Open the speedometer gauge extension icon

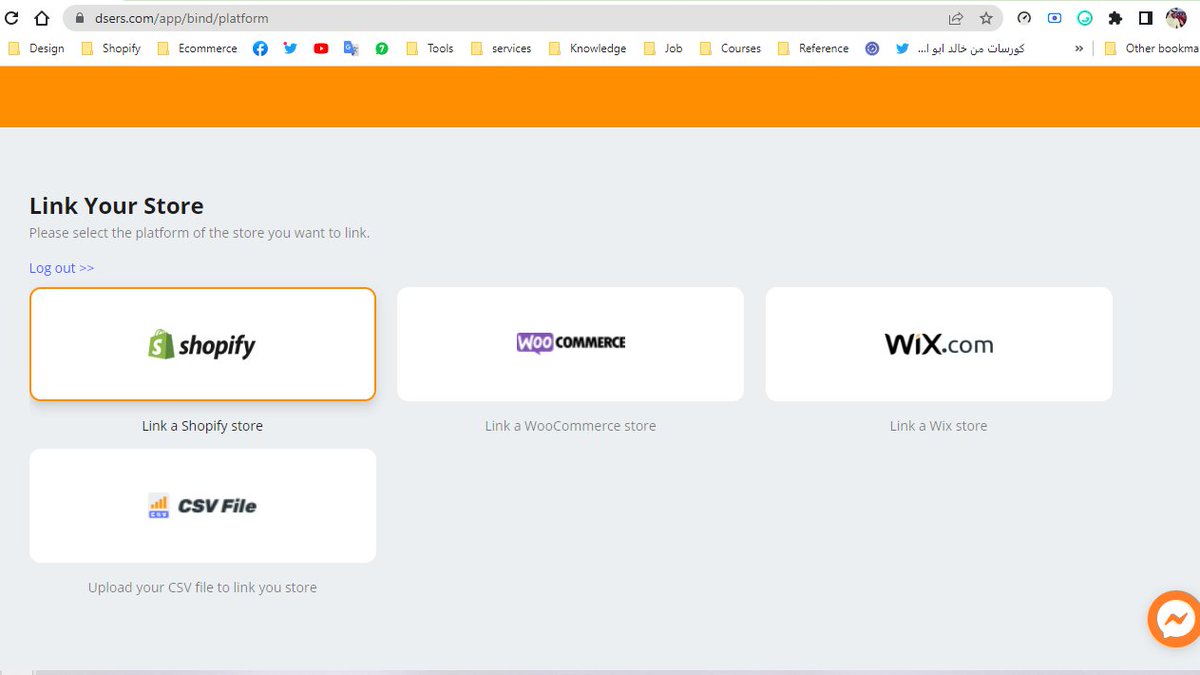pyautogui.click(x=1024, y=18)
